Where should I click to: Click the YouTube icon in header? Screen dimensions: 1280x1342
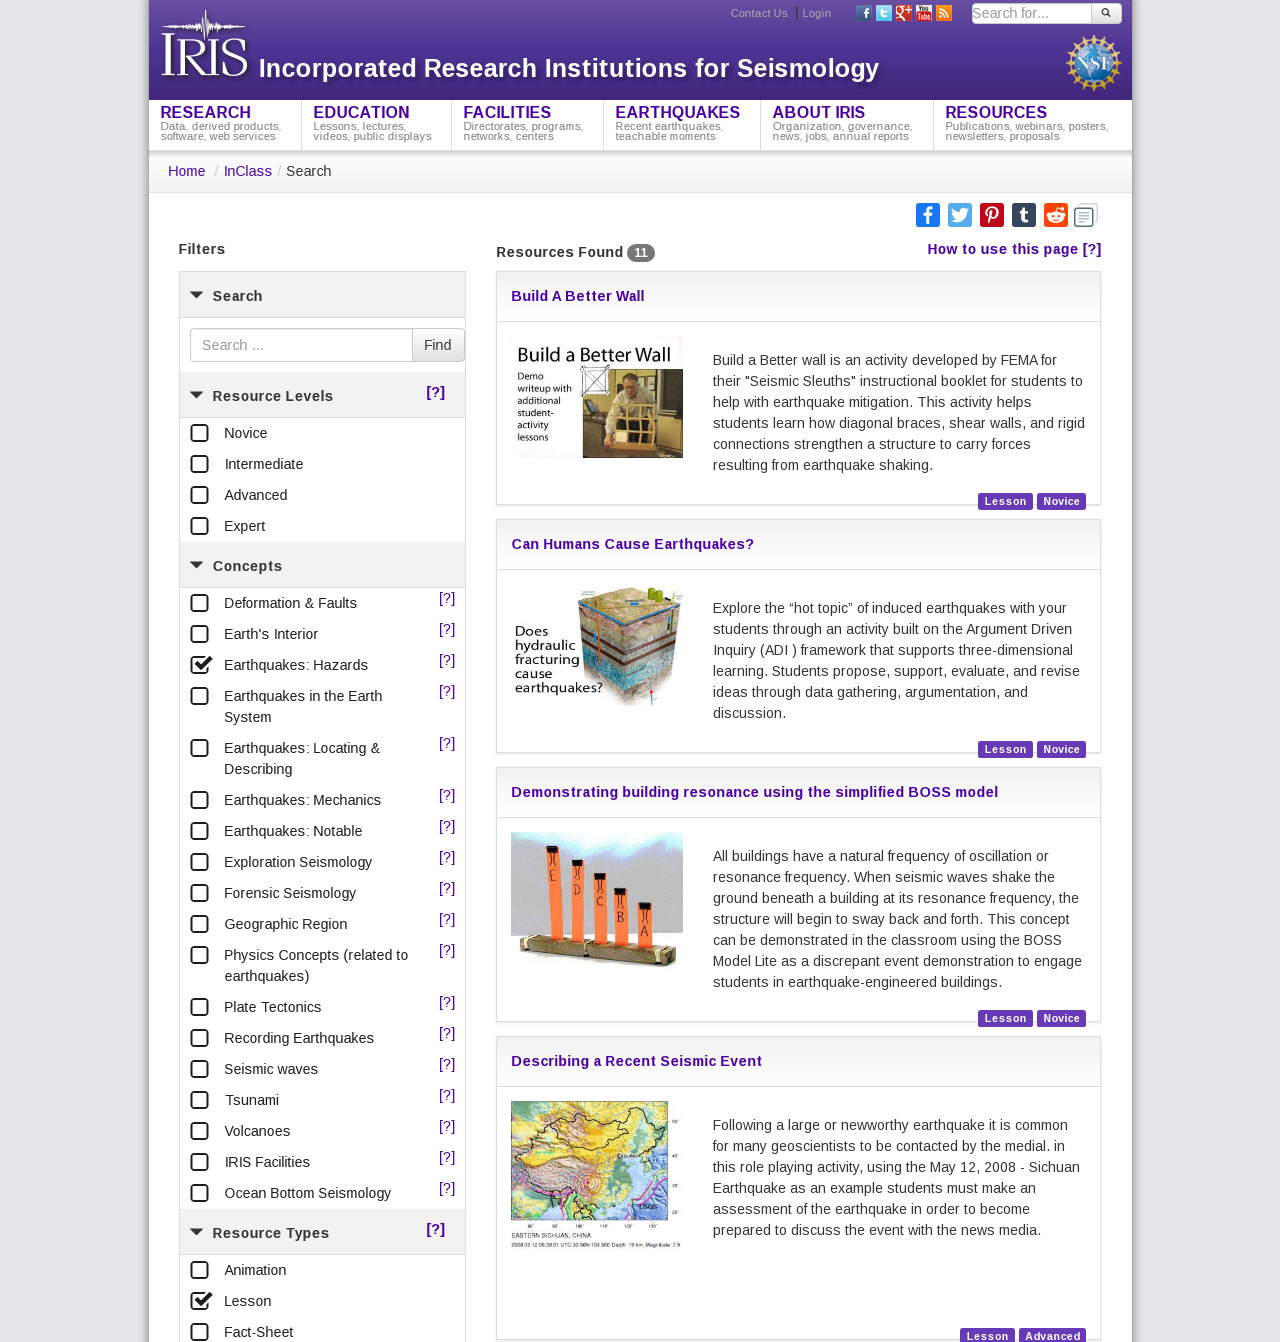[x=923, y=13]
